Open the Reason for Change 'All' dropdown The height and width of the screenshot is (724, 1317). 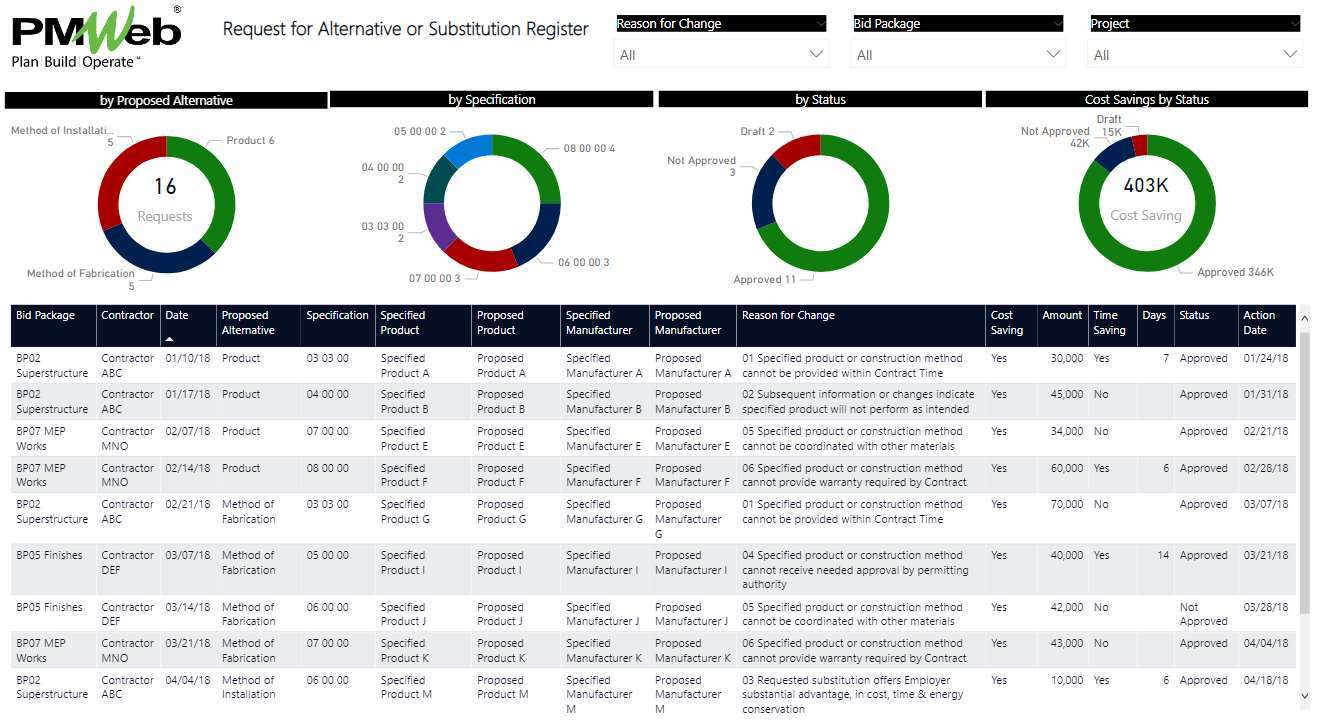(721, 55)
